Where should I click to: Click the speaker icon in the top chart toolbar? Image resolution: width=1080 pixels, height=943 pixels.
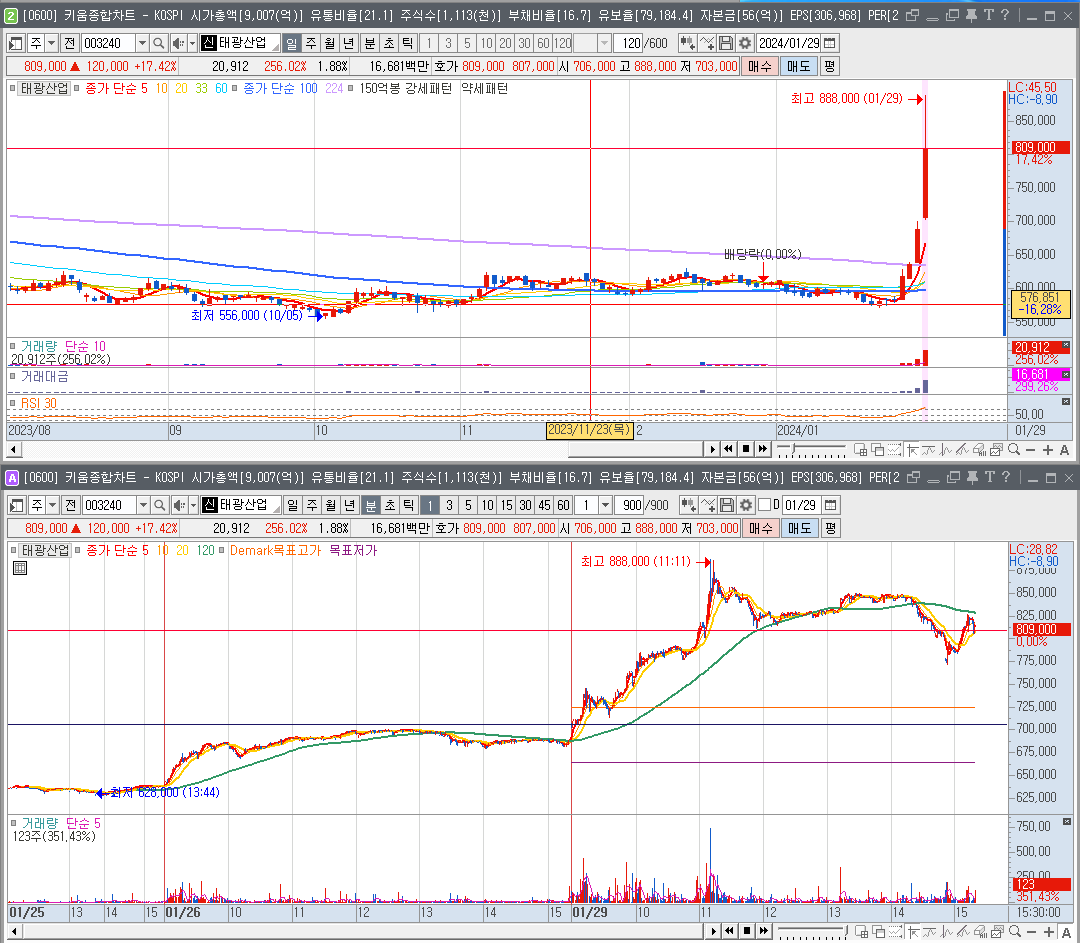(x=178, y=43)
